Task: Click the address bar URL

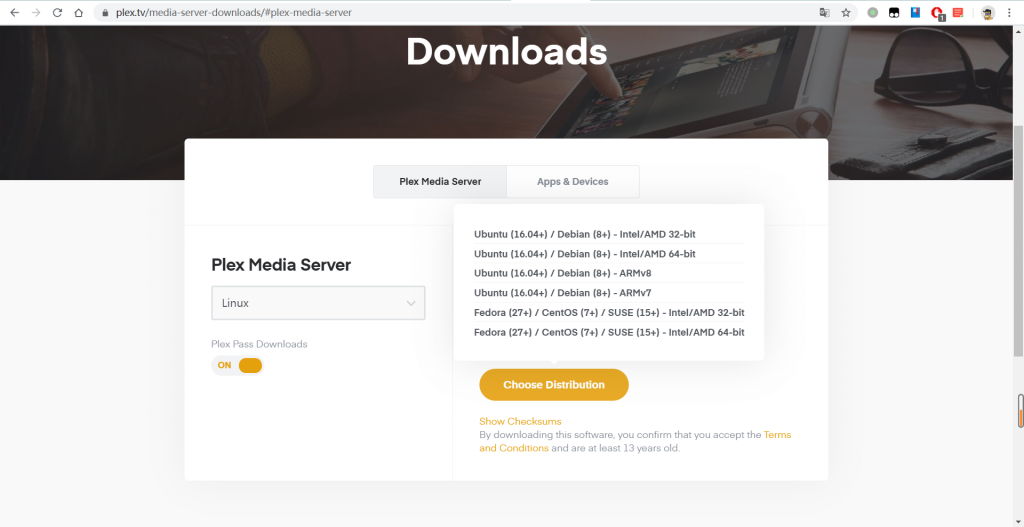Action: 234,12
